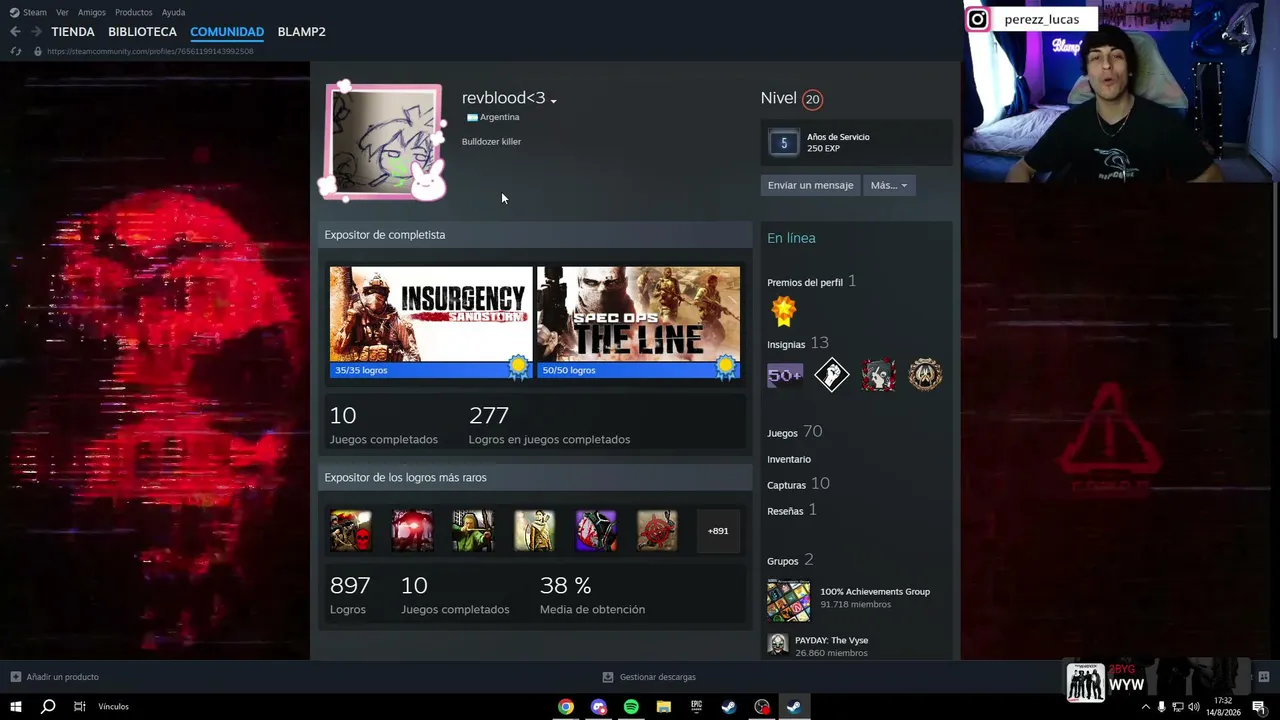The height and width of the screenshot is (720, 1280).
Task: View the third rare achievement icon
Action: [x=473, y=531]
